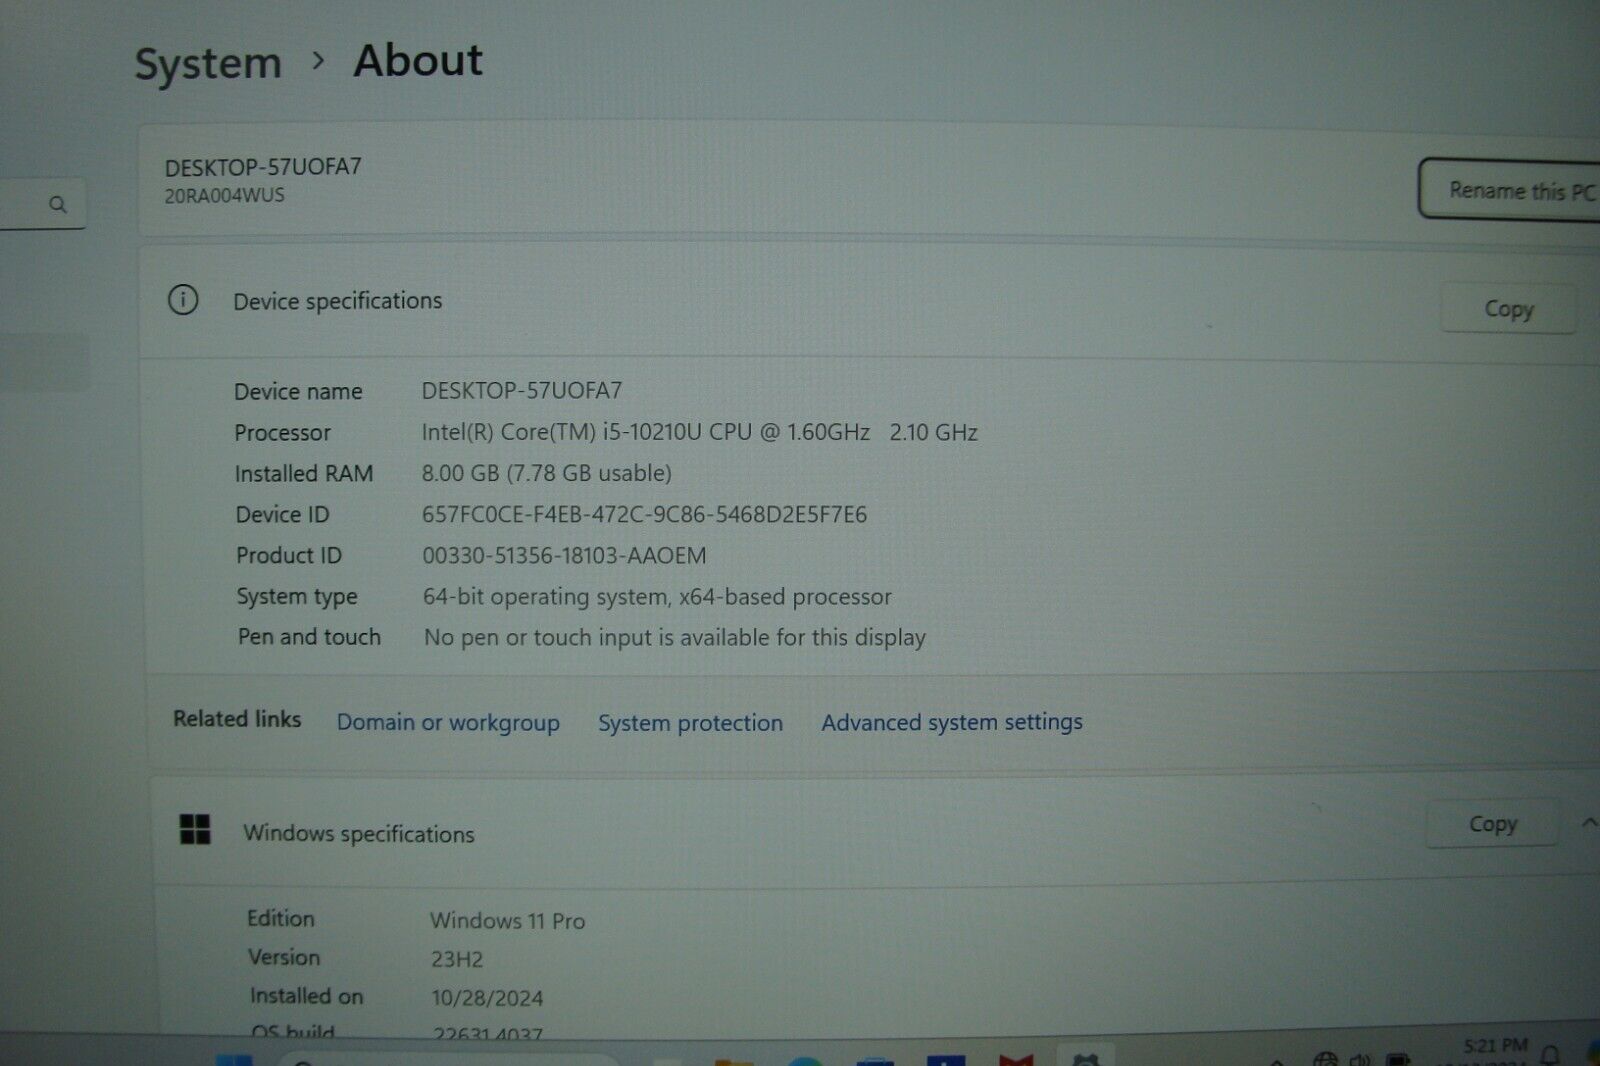Click the Installed RAM label
The height and width of the screenshot is (1066, 1600).
click(304, 474)
